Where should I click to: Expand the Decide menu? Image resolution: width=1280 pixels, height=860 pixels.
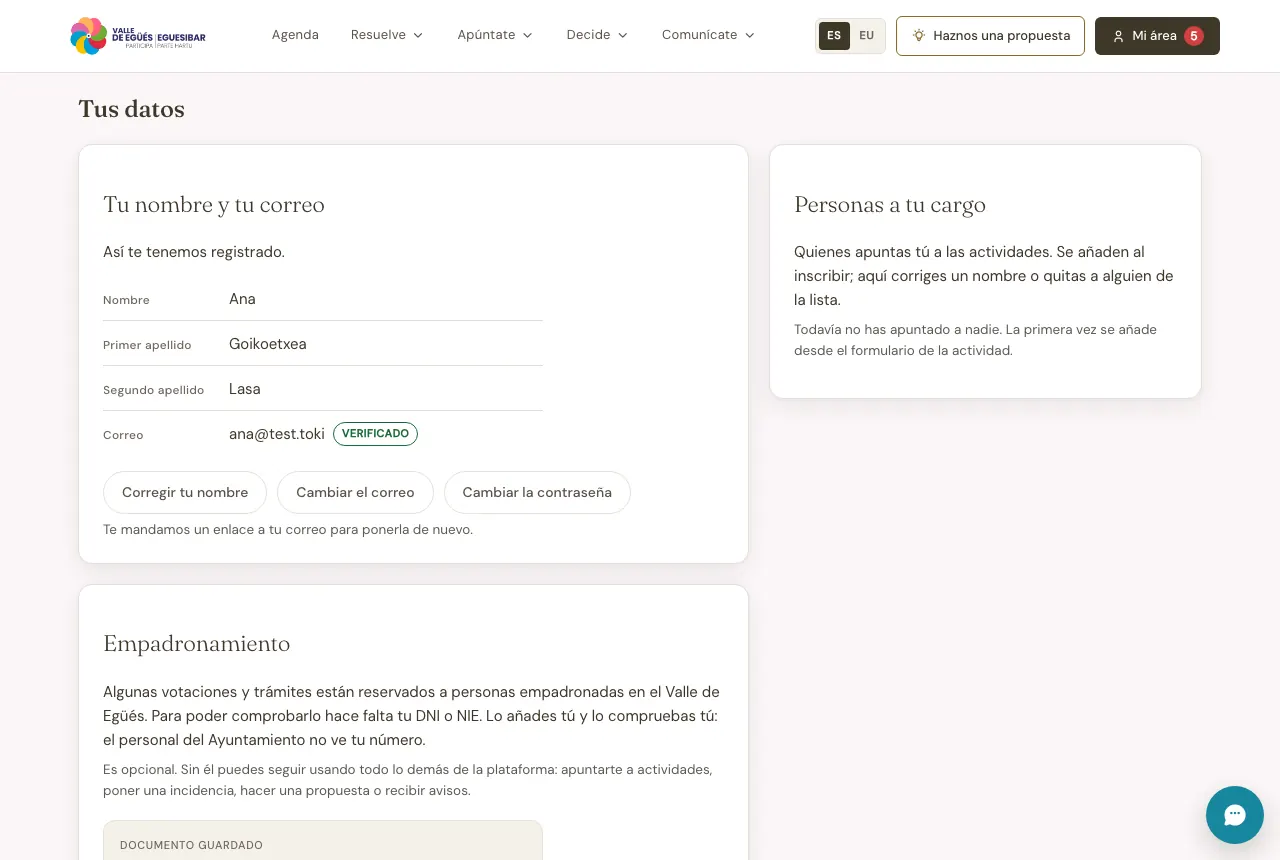click(x=597, y=35)
